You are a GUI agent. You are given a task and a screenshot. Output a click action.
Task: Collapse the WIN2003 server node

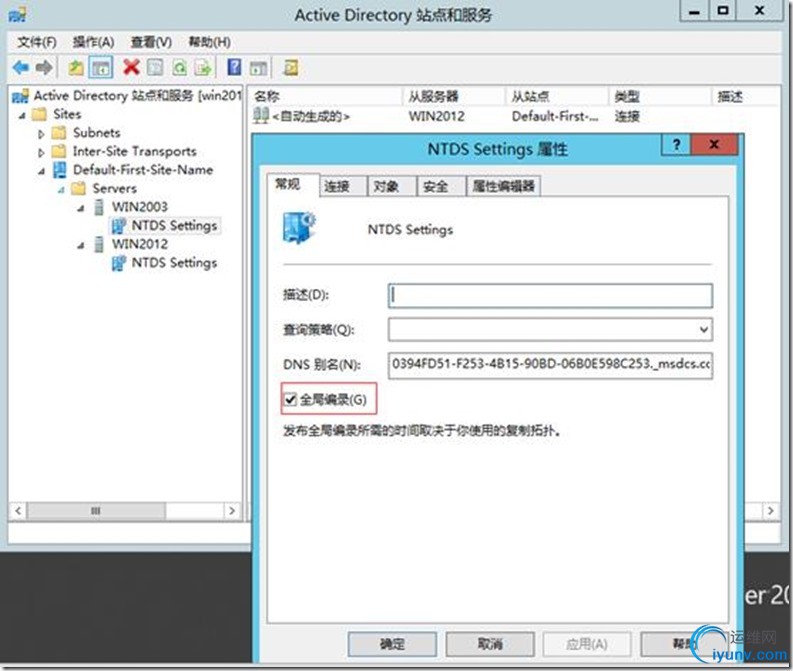click(81, 208)
